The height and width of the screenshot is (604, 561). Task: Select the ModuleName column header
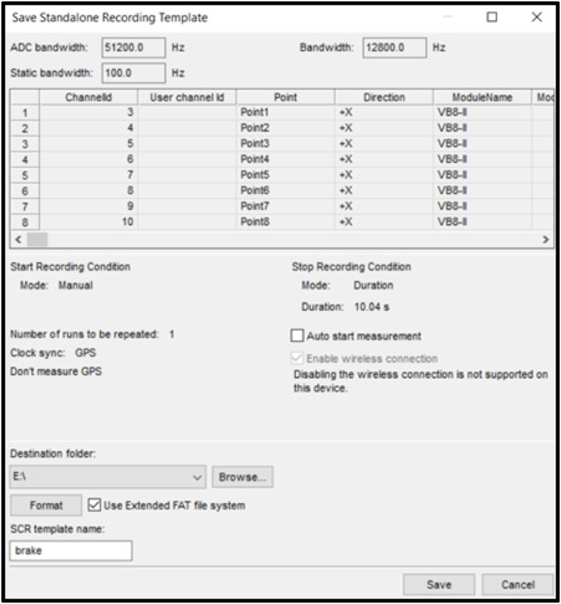[x=482, y=97]
